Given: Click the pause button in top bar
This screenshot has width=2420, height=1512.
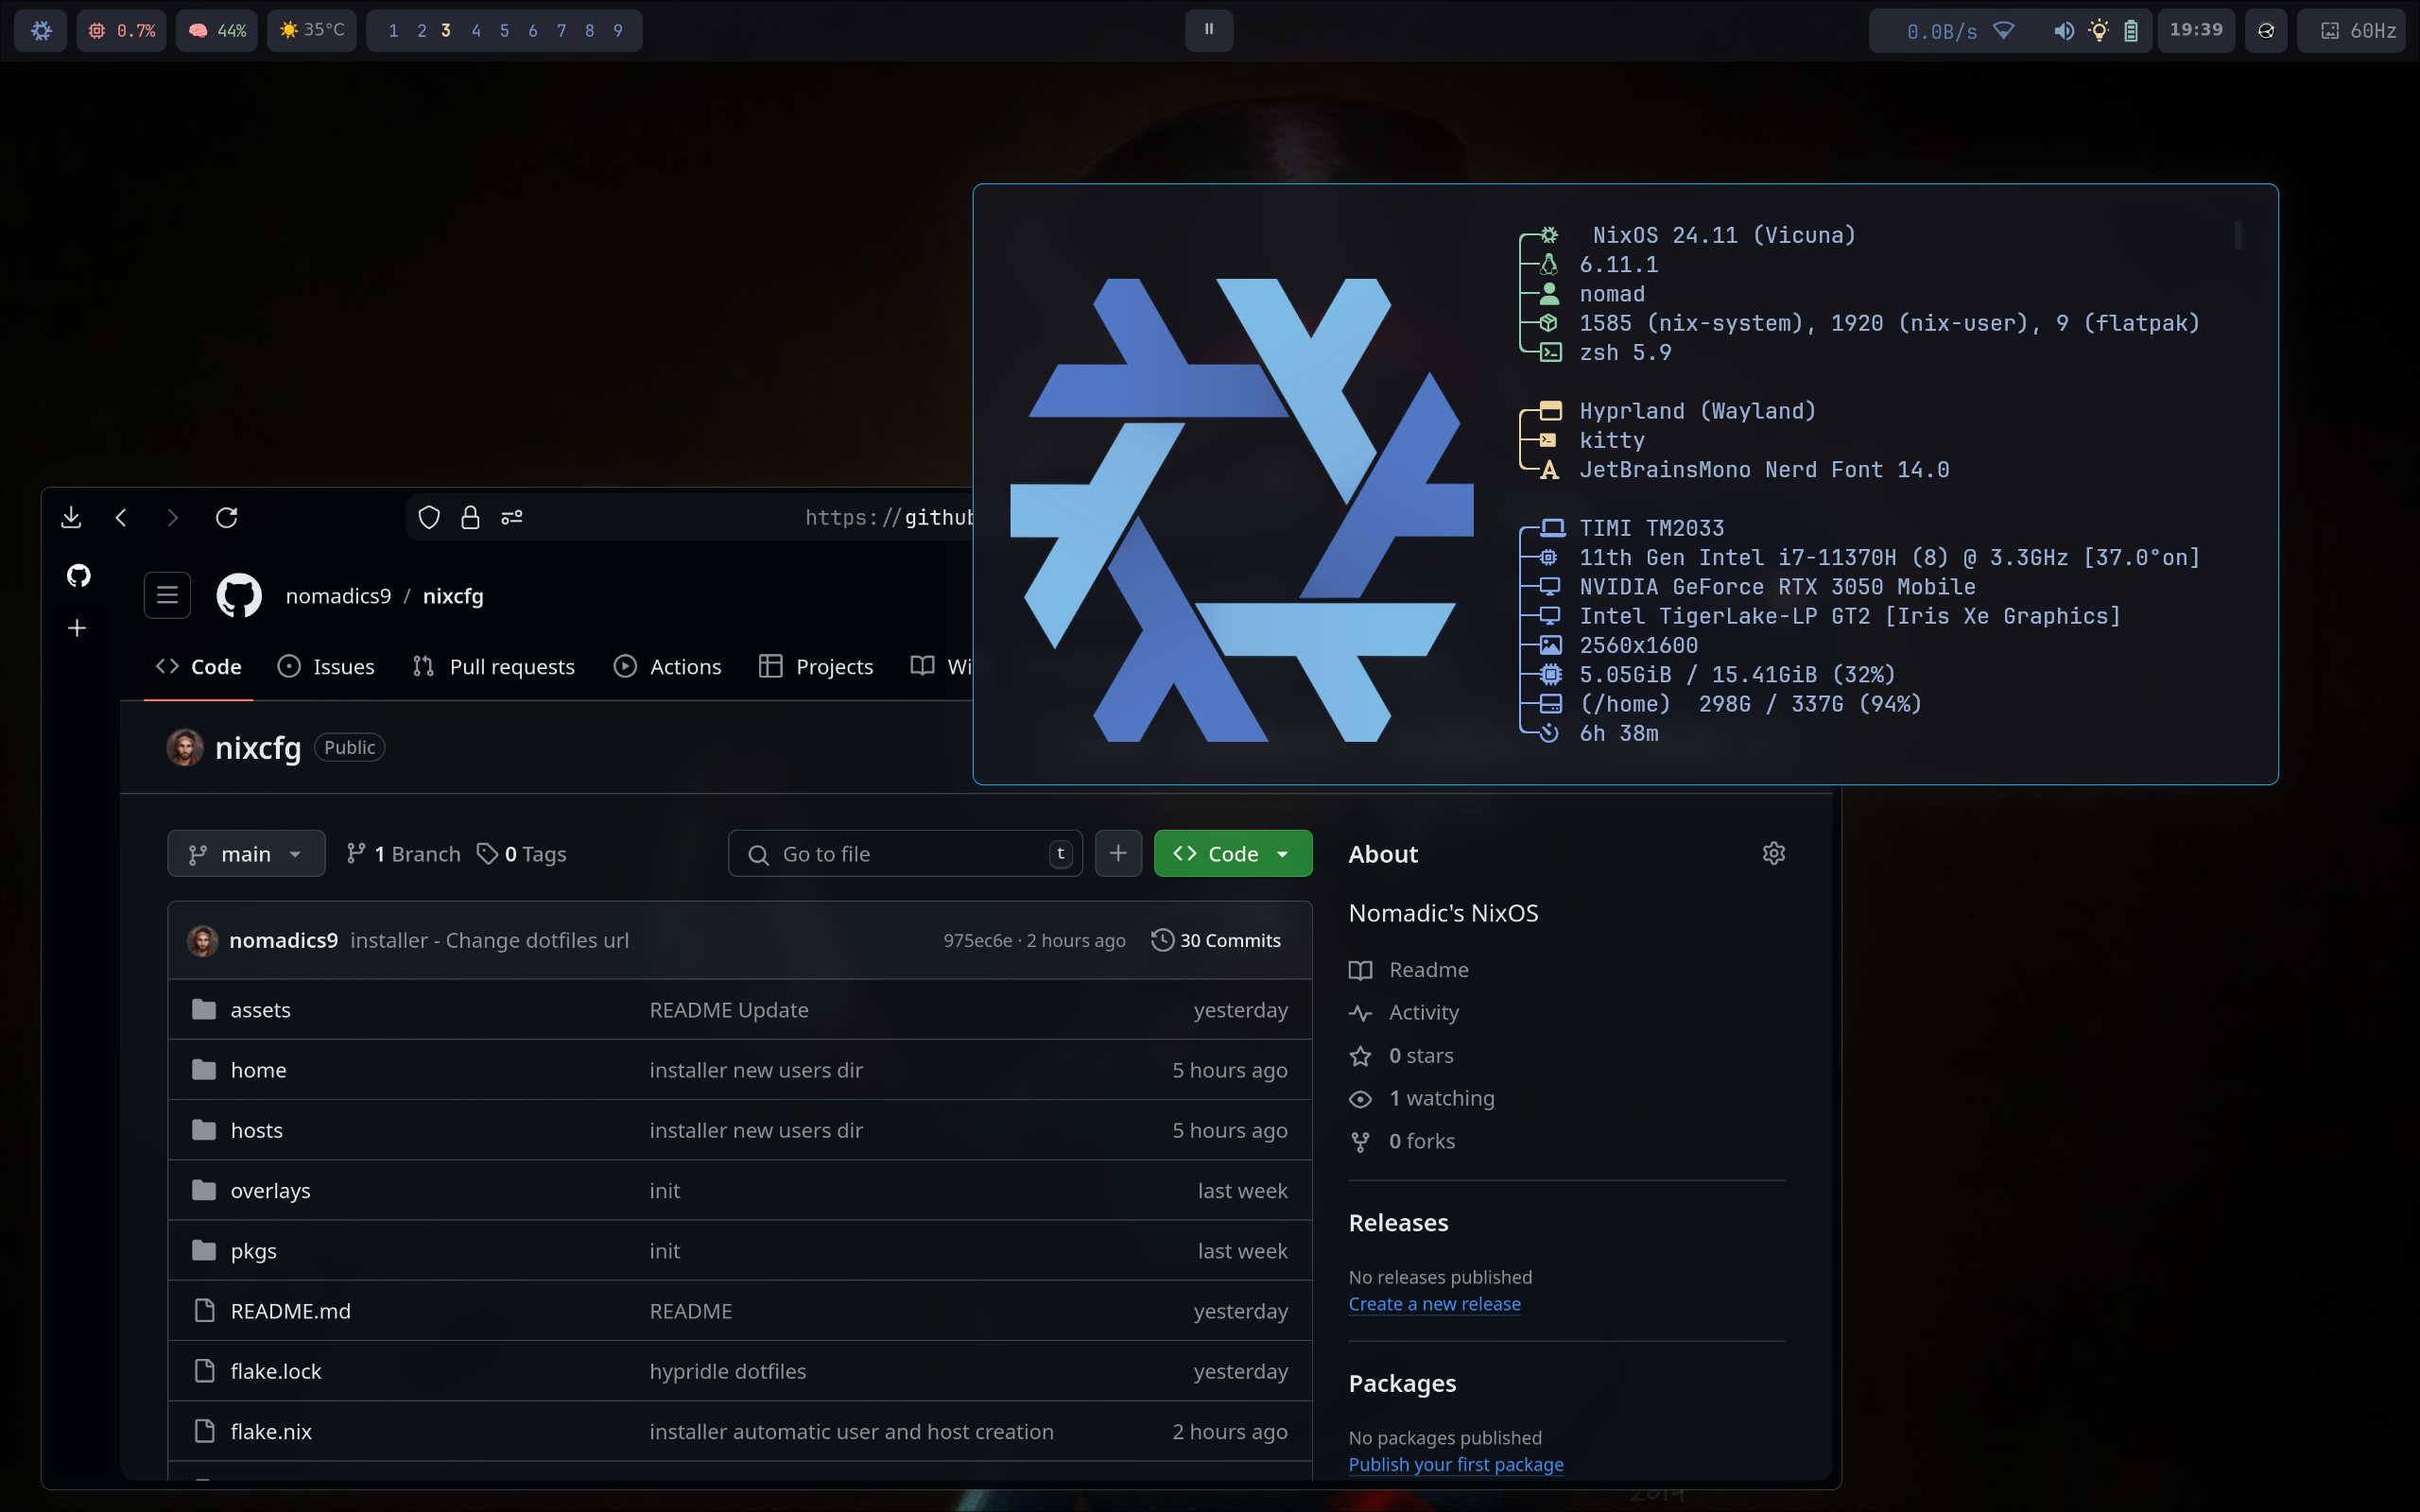Looking at the screenshot, I should pyautogui.click(x=1209, y=30).
